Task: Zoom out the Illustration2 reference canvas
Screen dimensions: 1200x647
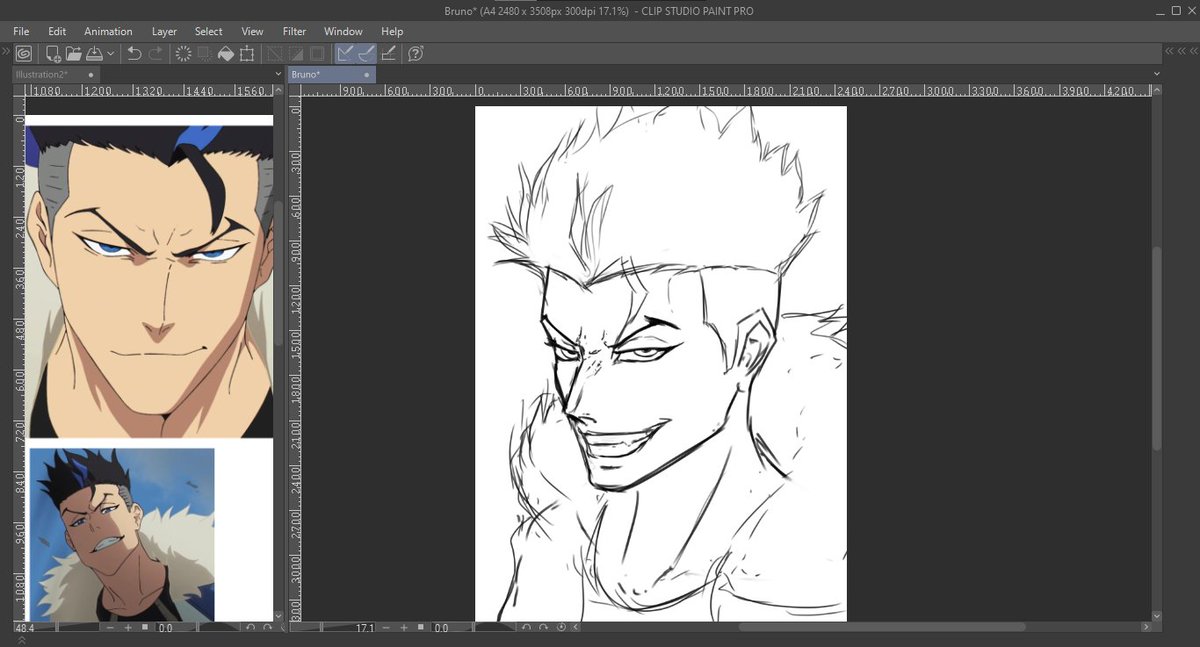Action: tap(110, 628)
